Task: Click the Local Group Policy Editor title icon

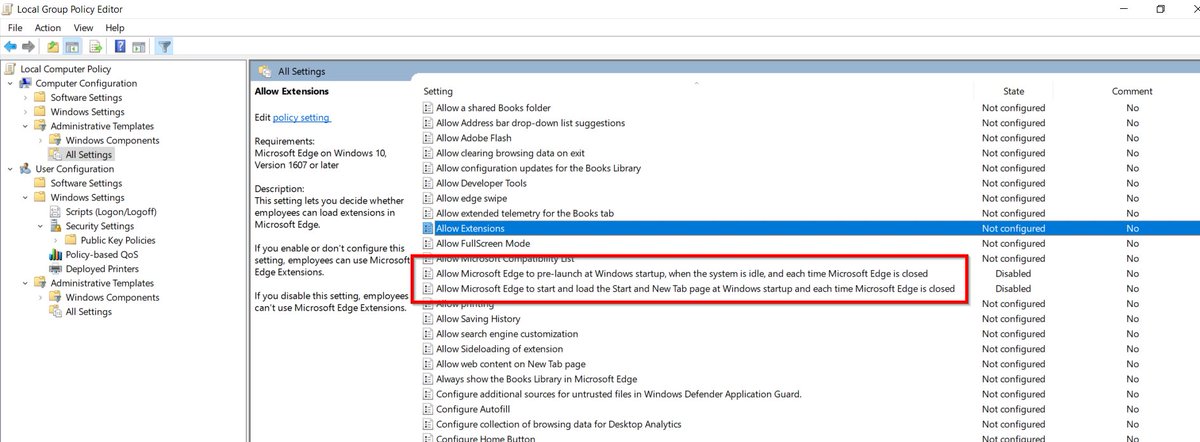Action: [9, 9]
